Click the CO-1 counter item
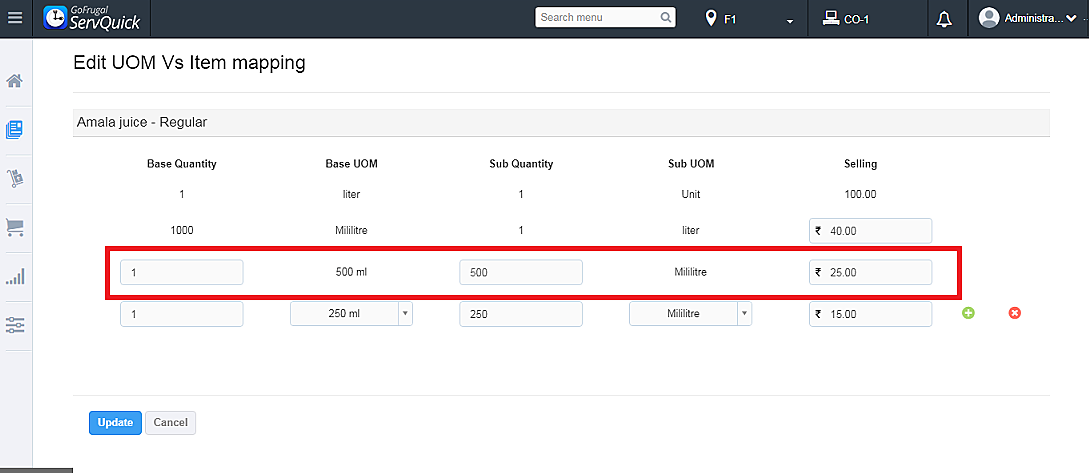 845,19
